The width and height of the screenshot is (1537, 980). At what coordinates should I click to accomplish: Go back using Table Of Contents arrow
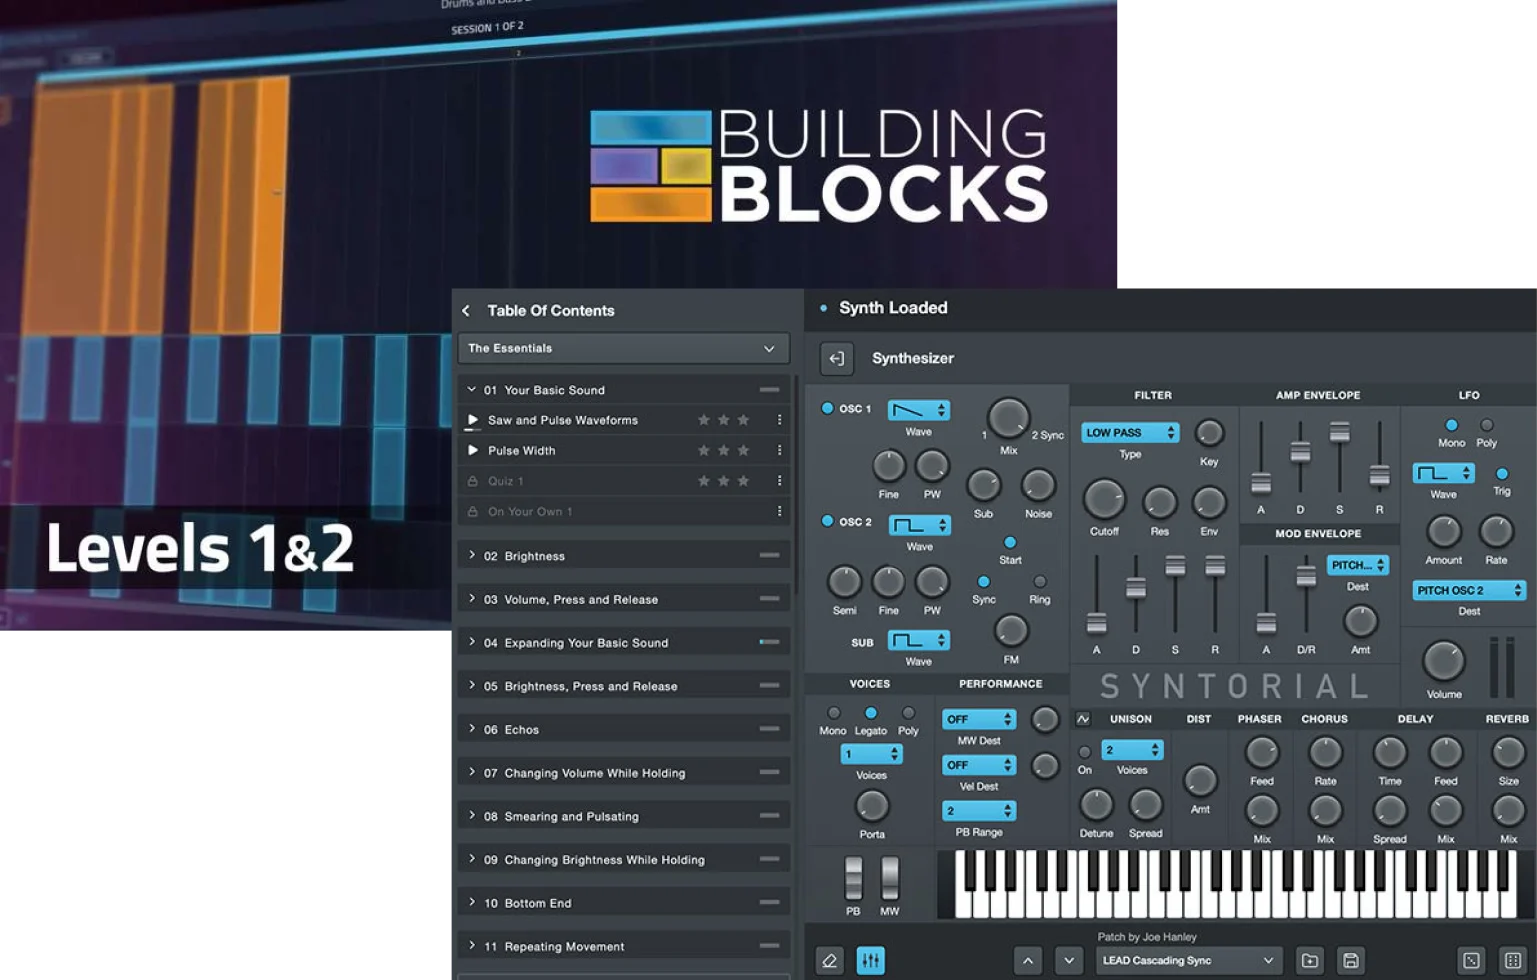pos(466,310)
